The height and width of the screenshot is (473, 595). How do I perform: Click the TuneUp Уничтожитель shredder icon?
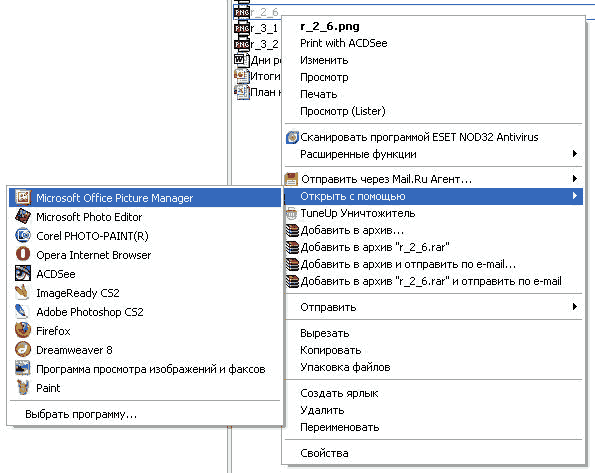coord(291,213)
